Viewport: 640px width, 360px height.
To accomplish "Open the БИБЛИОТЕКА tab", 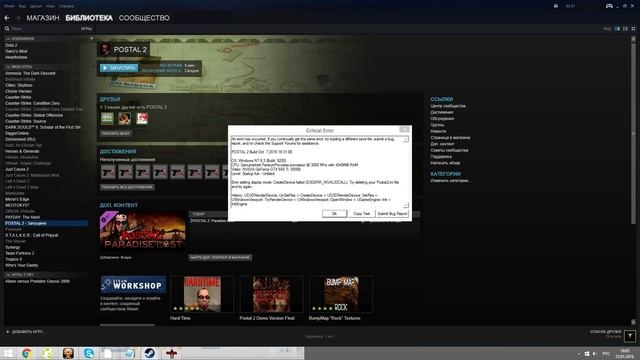I will 89,18.
